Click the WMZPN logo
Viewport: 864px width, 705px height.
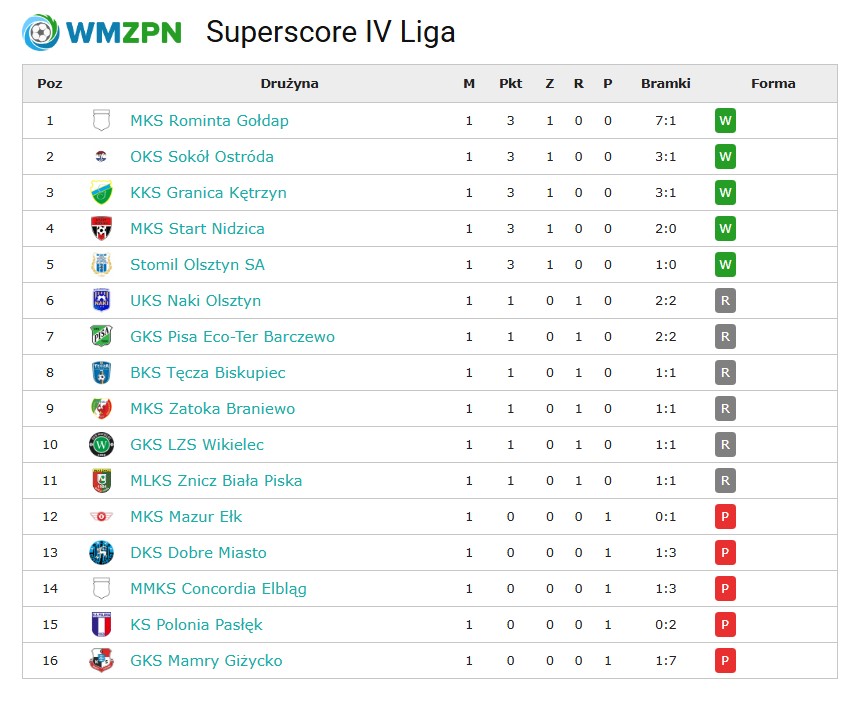click(x=102, y=32)
